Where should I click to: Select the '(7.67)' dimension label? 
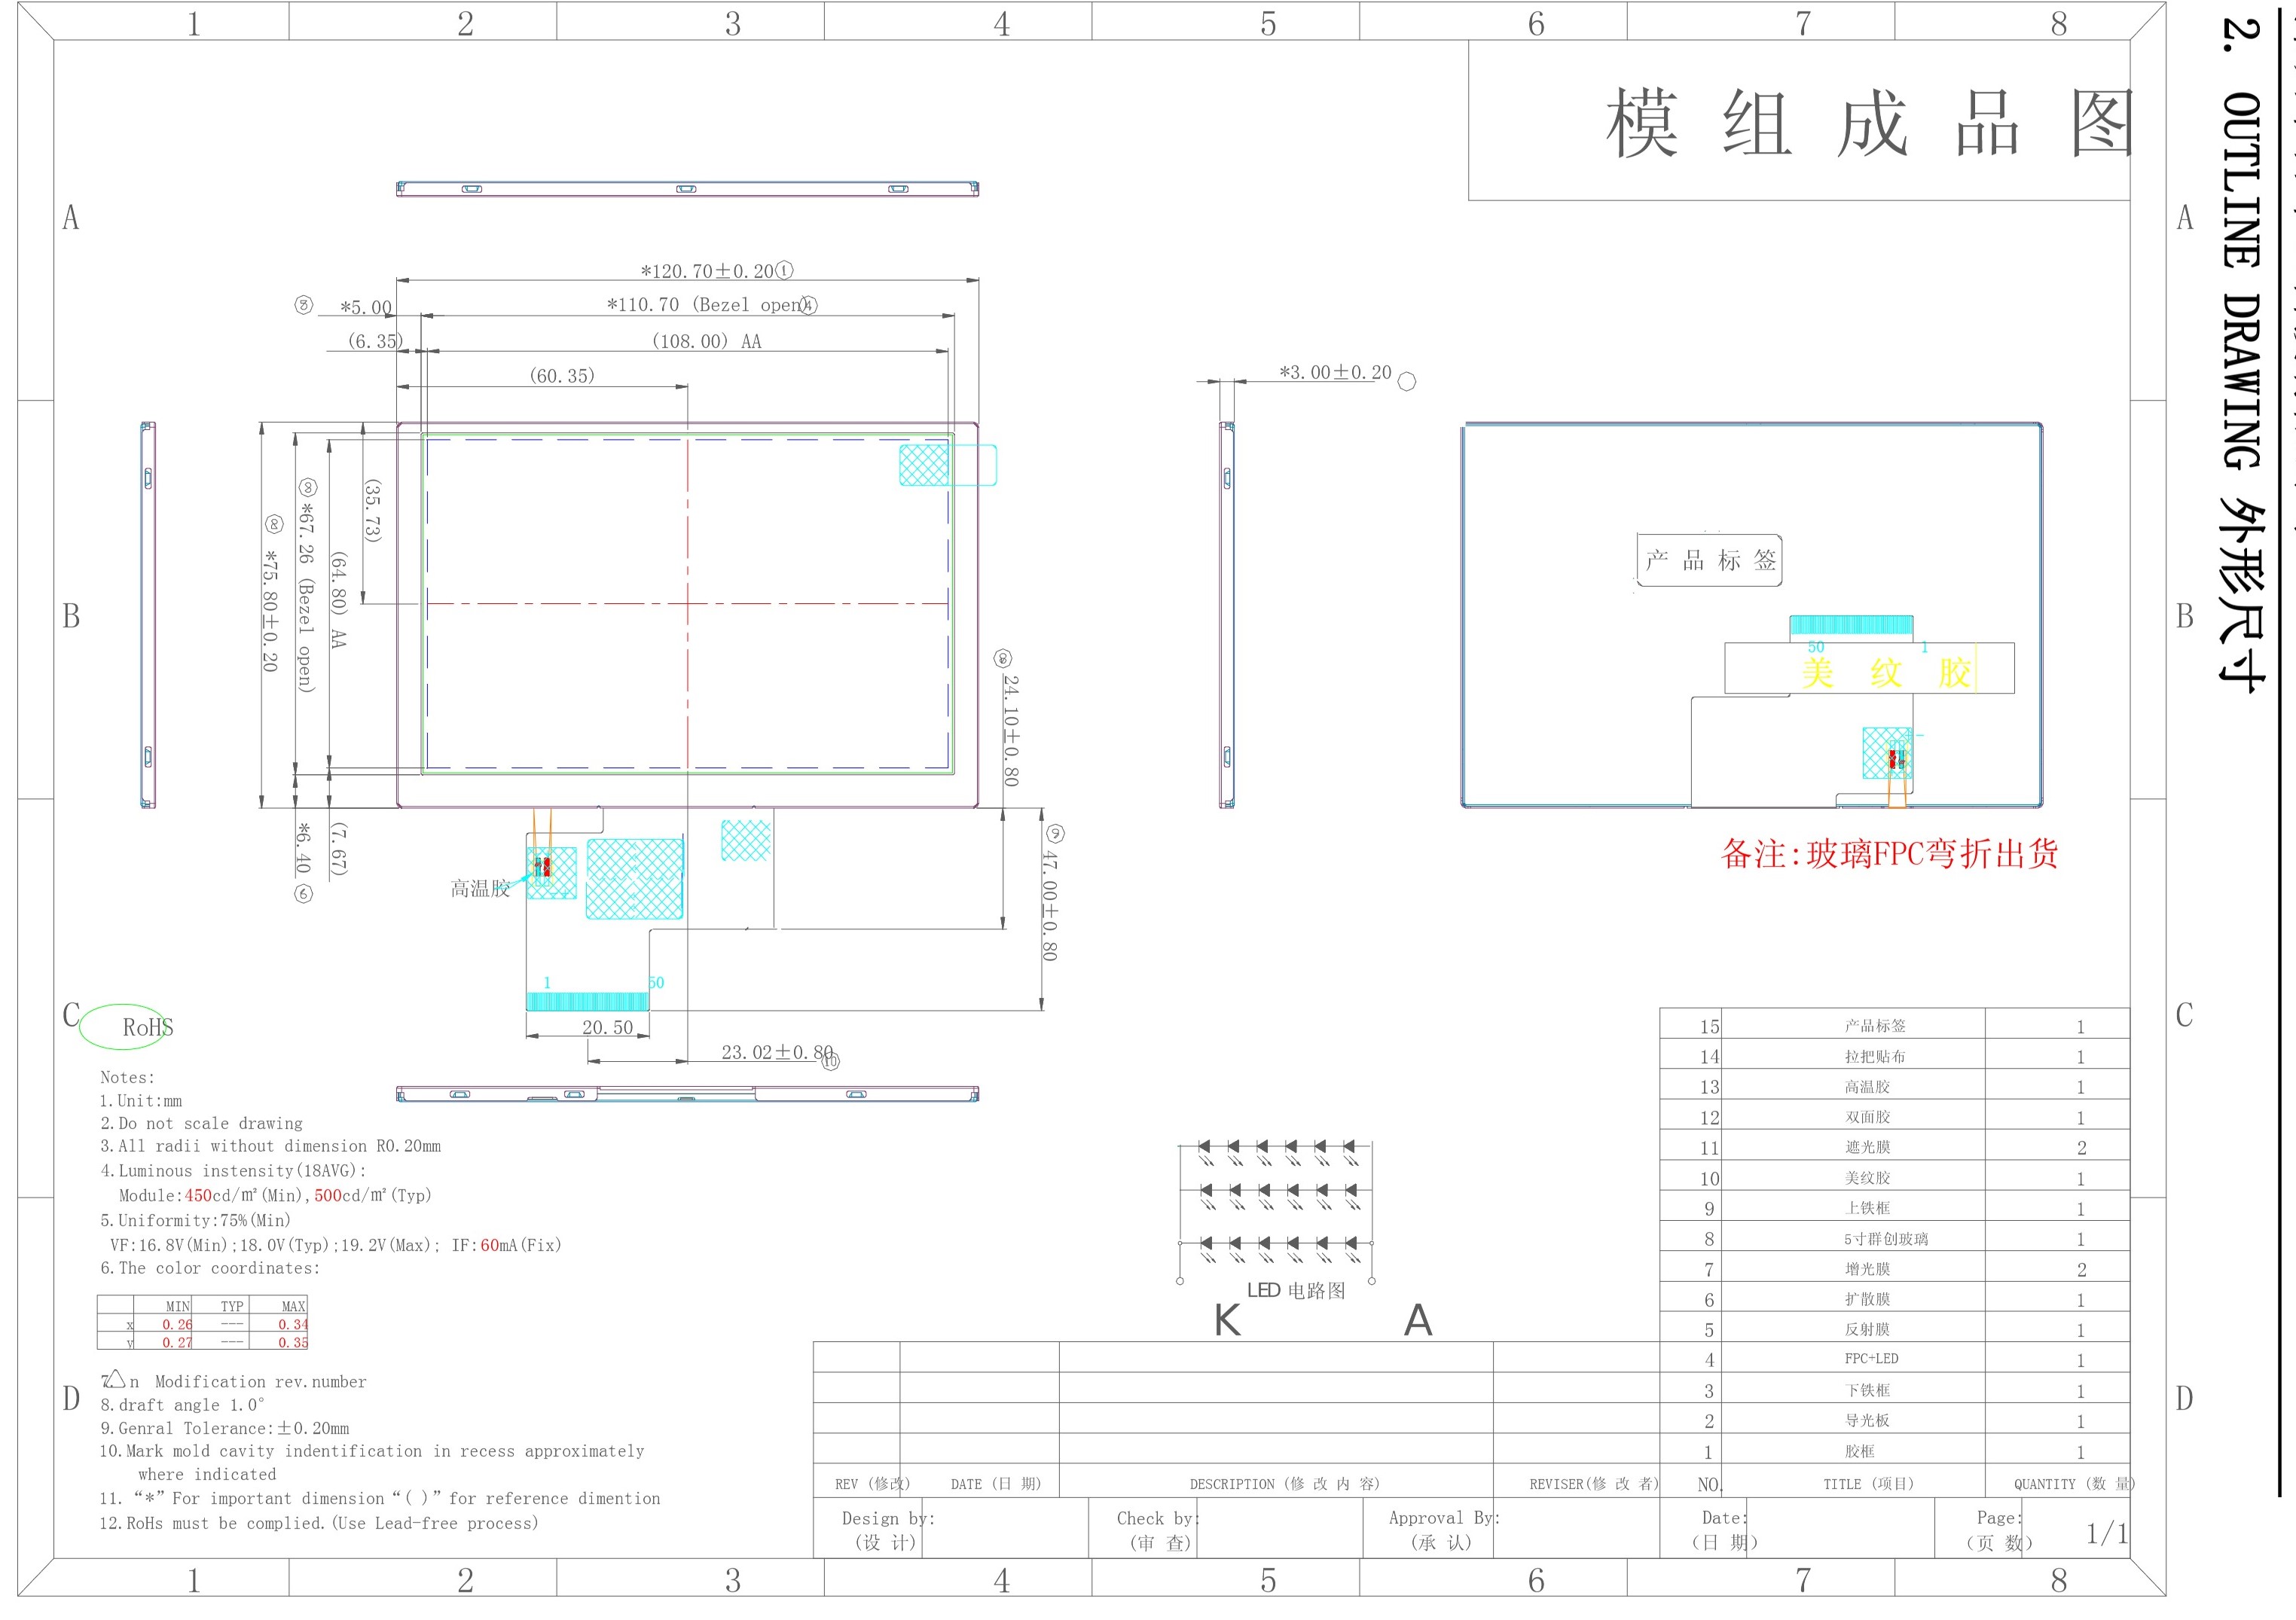(x=338, y=850)
